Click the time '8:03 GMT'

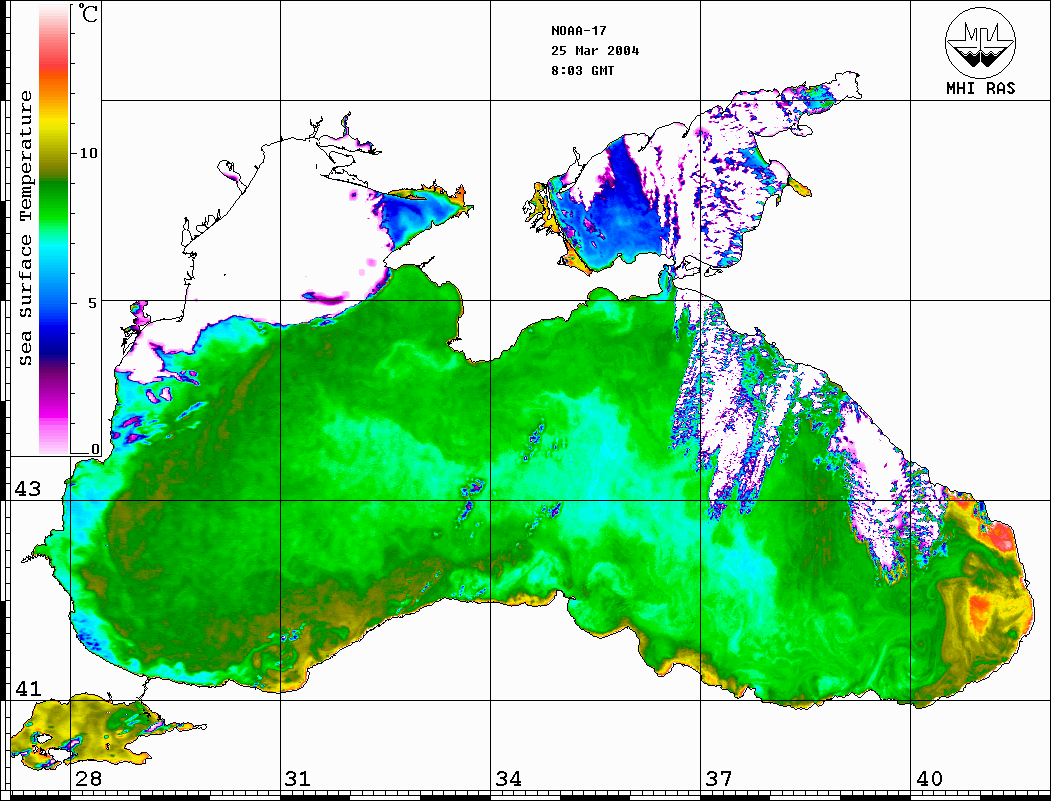[x=582, y=71]
